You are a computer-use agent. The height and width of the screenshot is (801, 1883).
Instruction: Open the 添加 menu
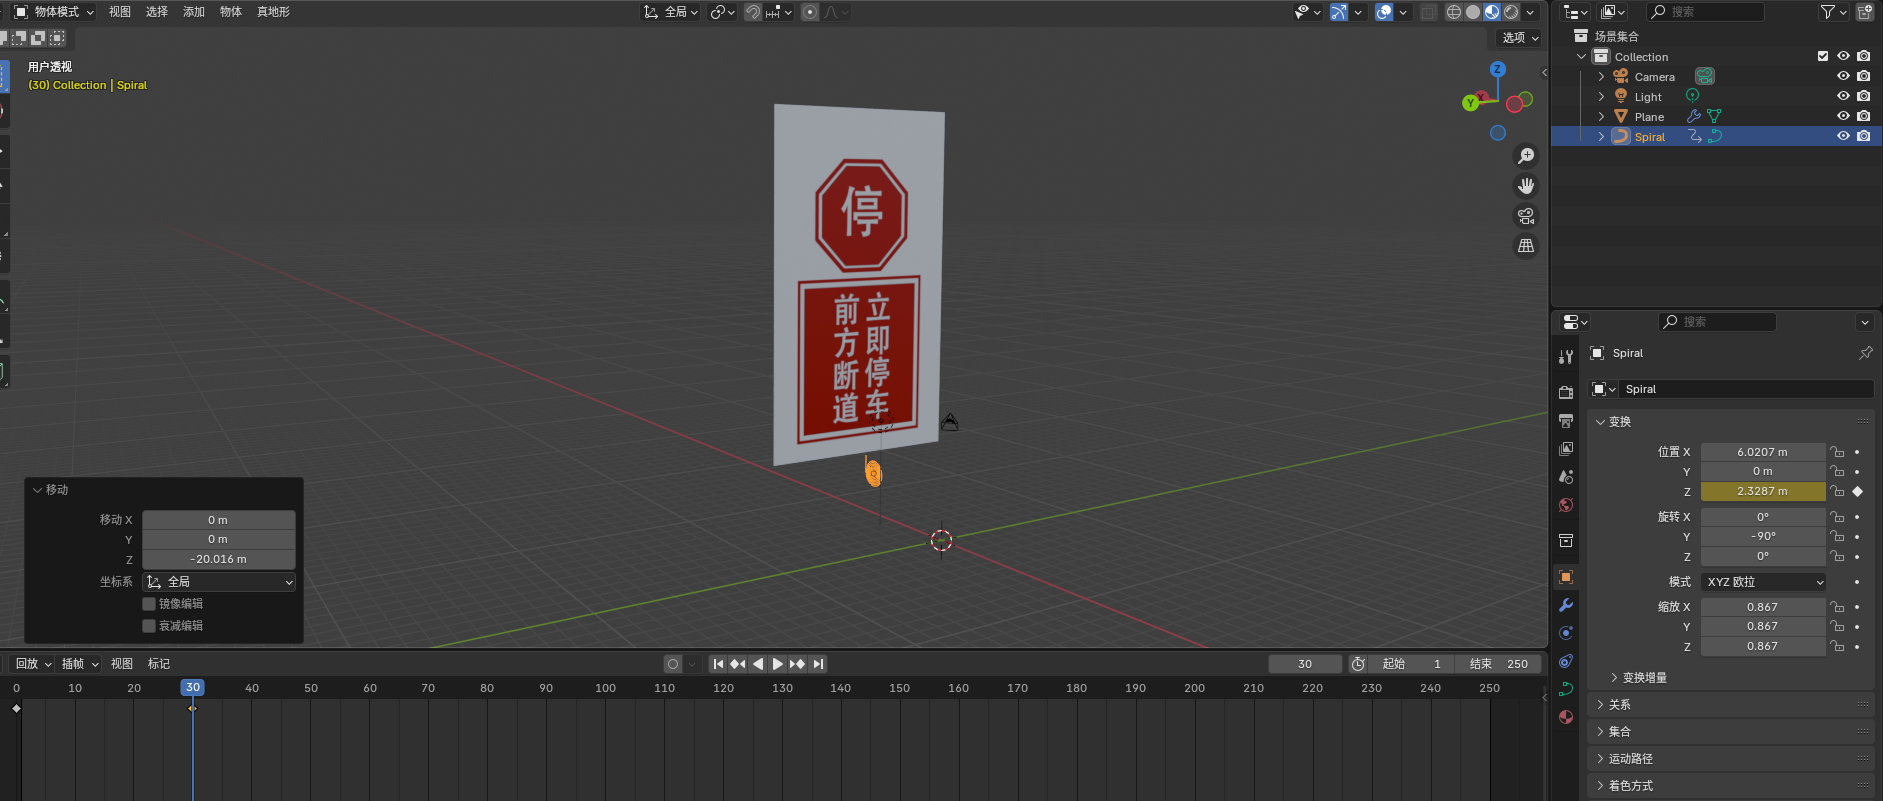(x=194, y=12)
